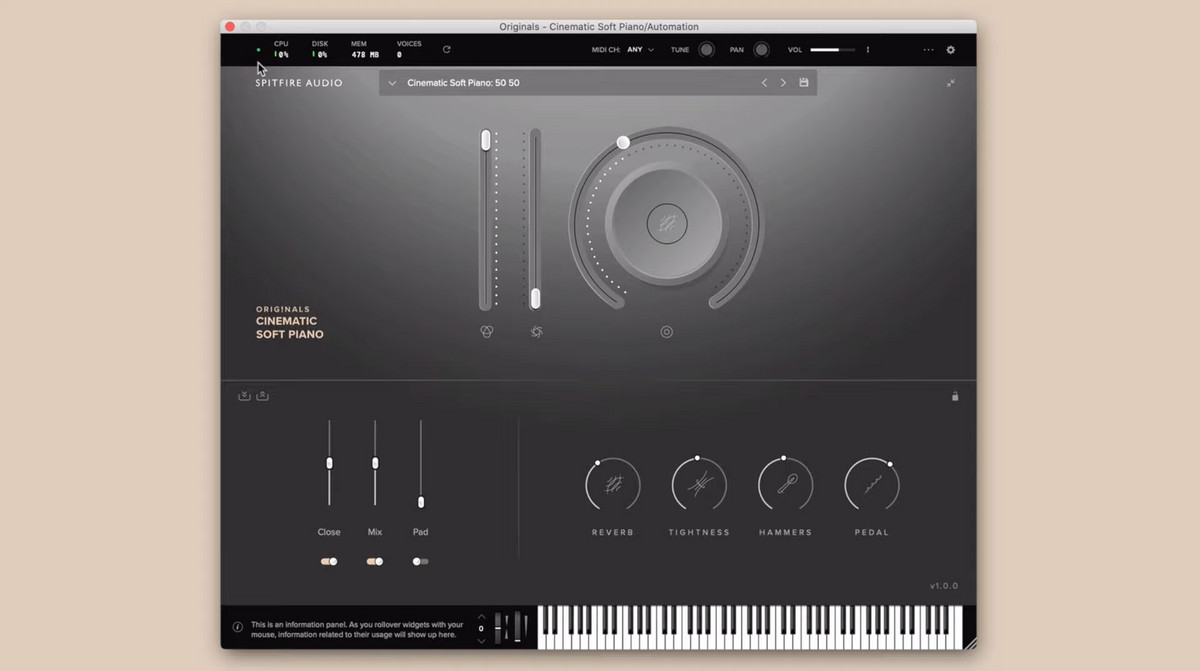Save the preset with the floppy disk icon
This screenshot has width=1200, height=671.
tap(804, 83)
